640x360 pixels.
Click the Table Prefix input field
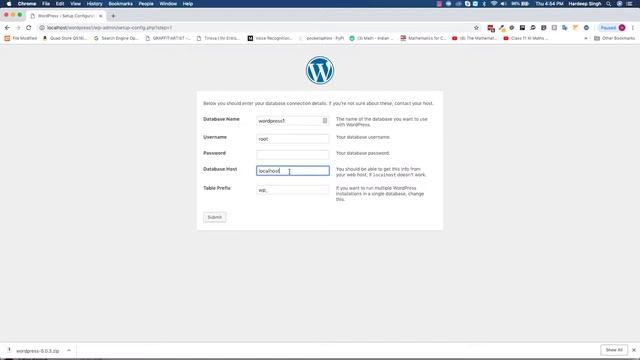pos(293,190)
